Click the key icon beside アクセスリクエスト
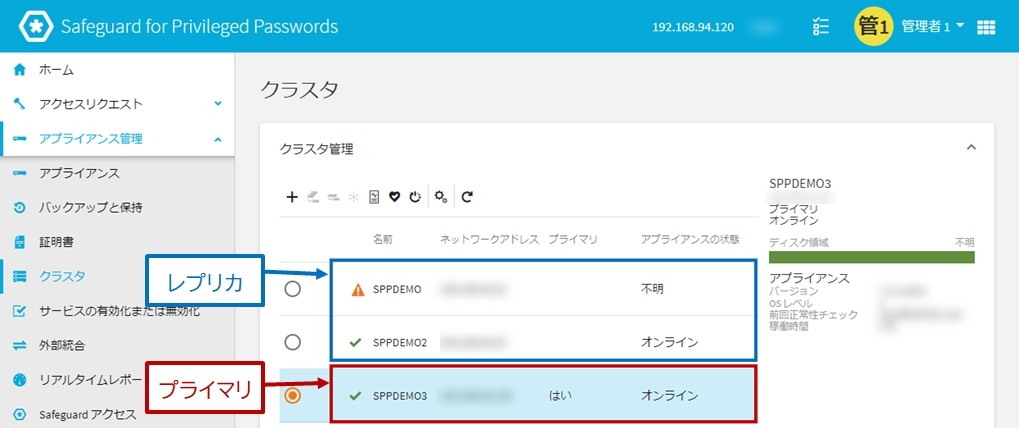This screenshot has height=428, width=1019. pyautogui.click(x=19, y=104)
